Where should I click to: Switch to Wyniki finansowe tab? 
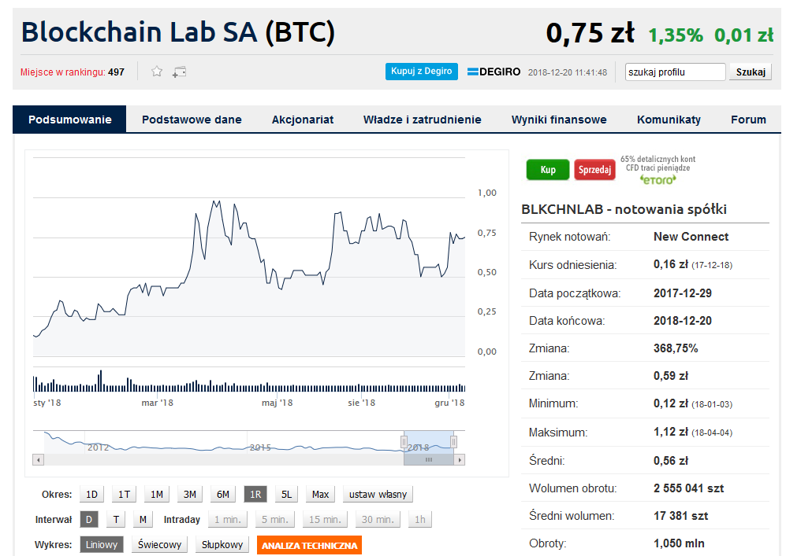(x=559, y=119)
